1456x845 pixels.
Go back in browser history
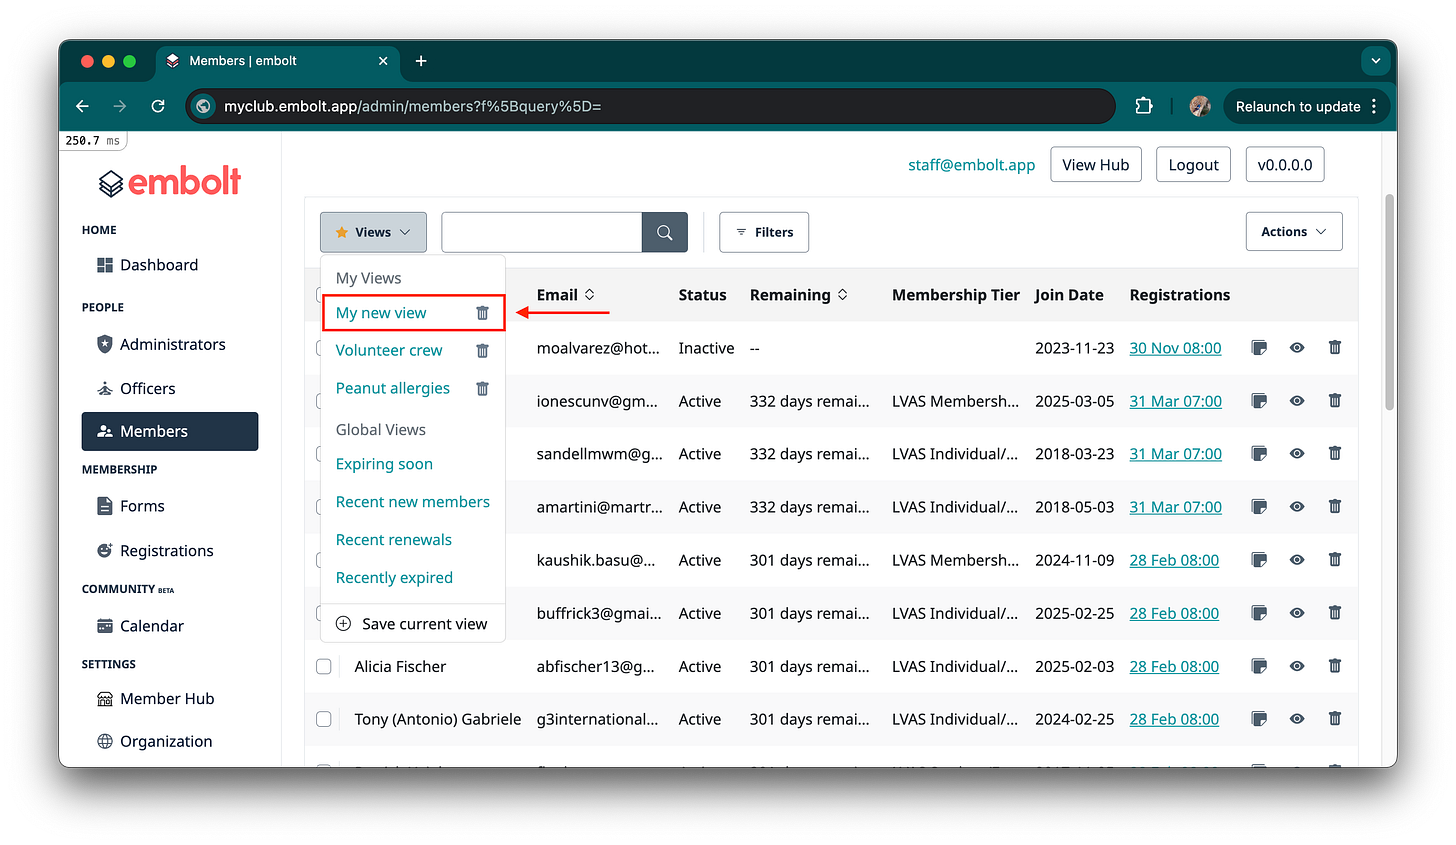pos(82,106)
